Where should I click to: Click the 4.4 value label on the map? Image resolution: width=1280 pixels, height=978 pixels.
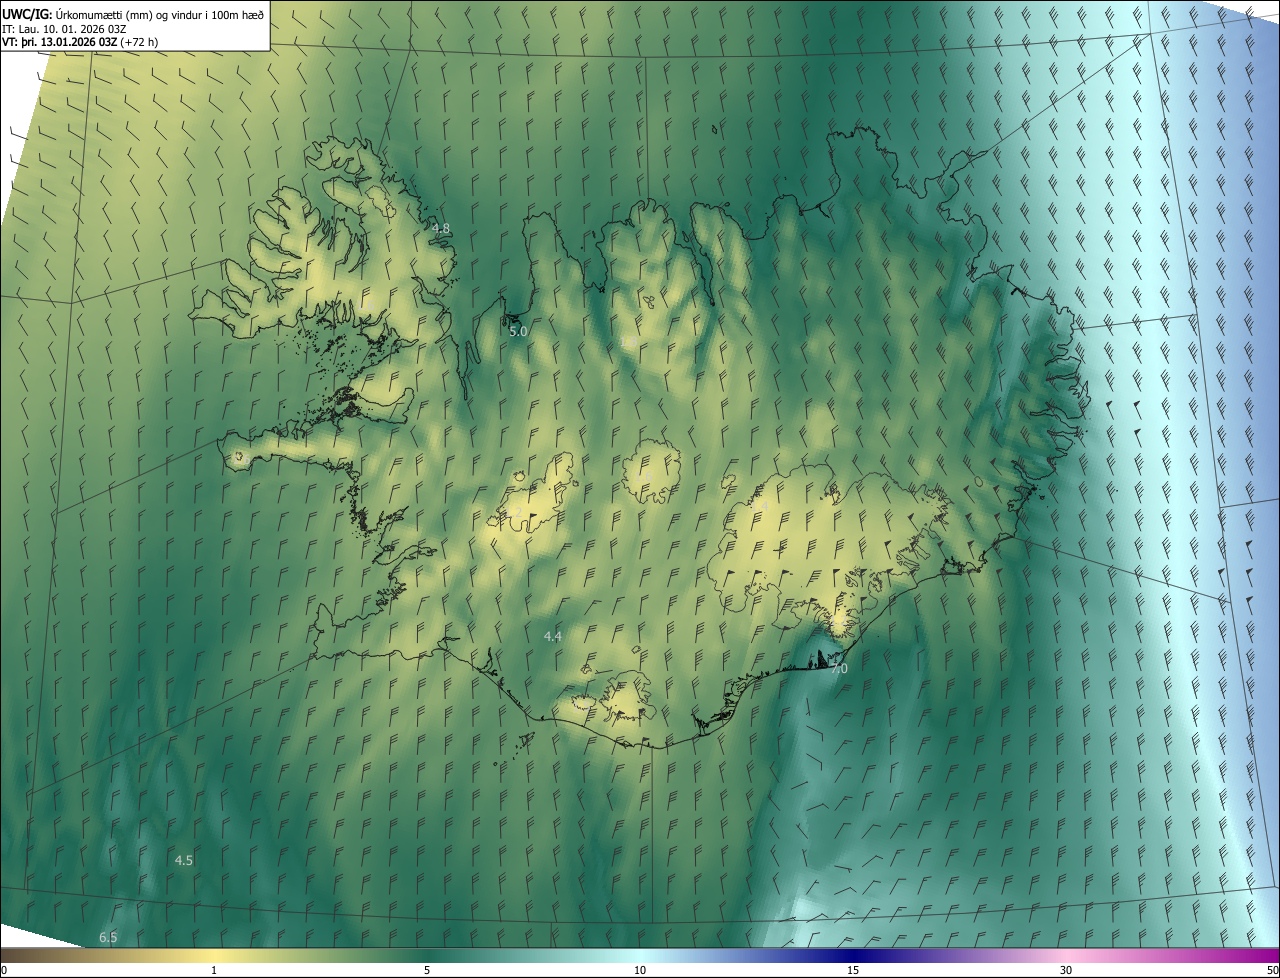tap(553, 637)
